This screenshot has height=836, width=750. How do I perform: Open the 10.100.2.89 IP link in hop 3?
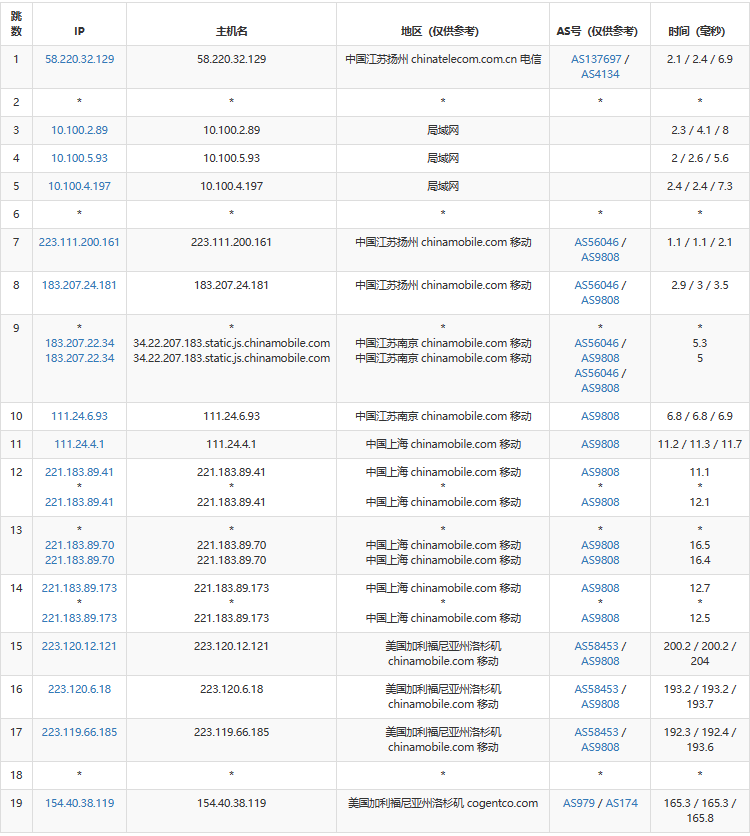point(79,130)
